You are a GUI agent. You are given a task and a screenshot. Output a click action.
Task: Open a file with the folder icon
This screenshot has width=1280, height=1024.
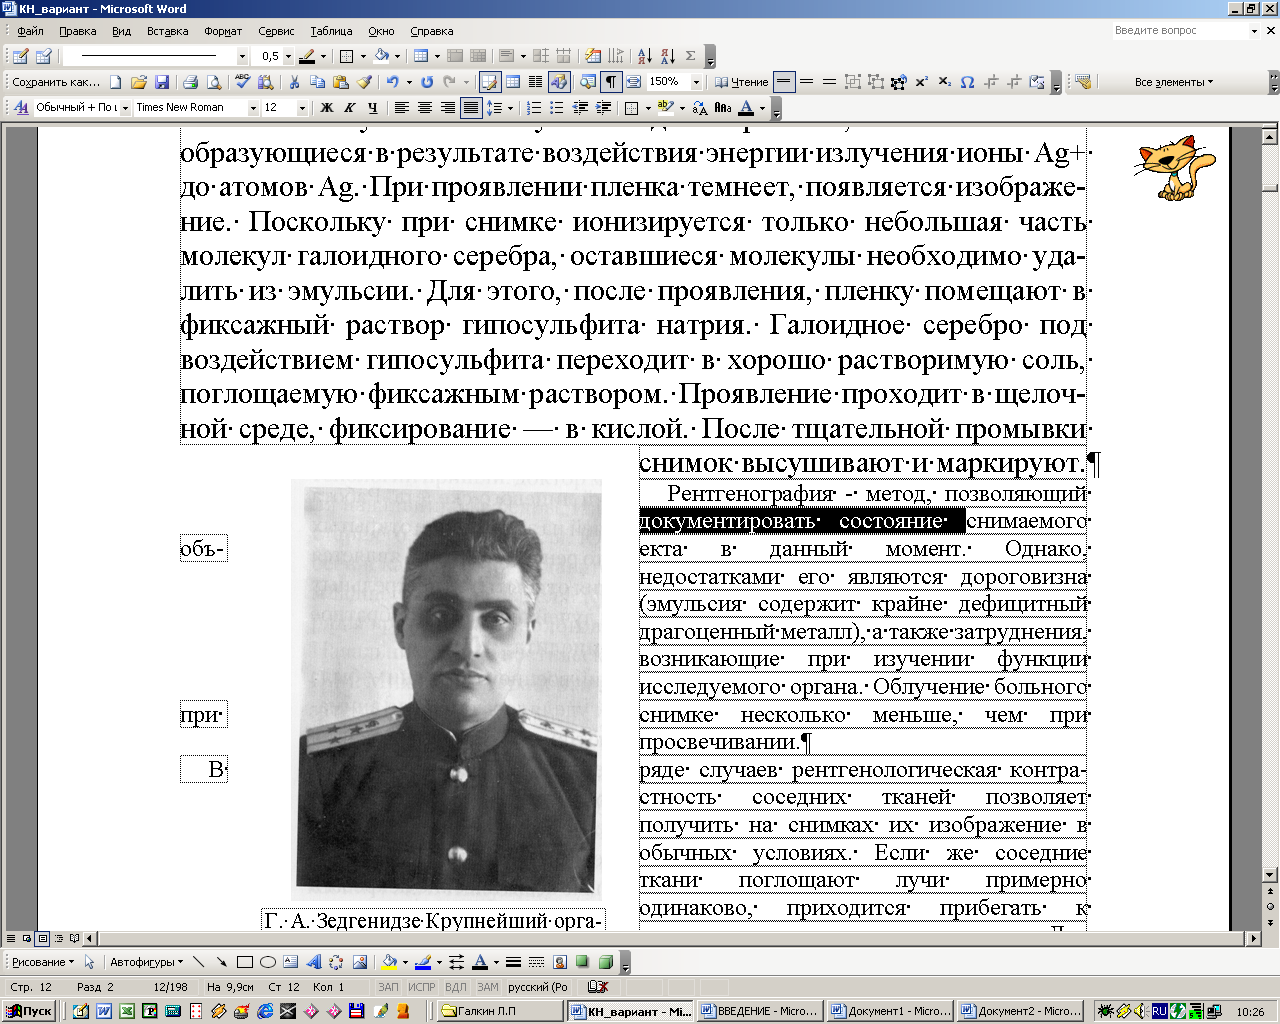pos(139,82)
